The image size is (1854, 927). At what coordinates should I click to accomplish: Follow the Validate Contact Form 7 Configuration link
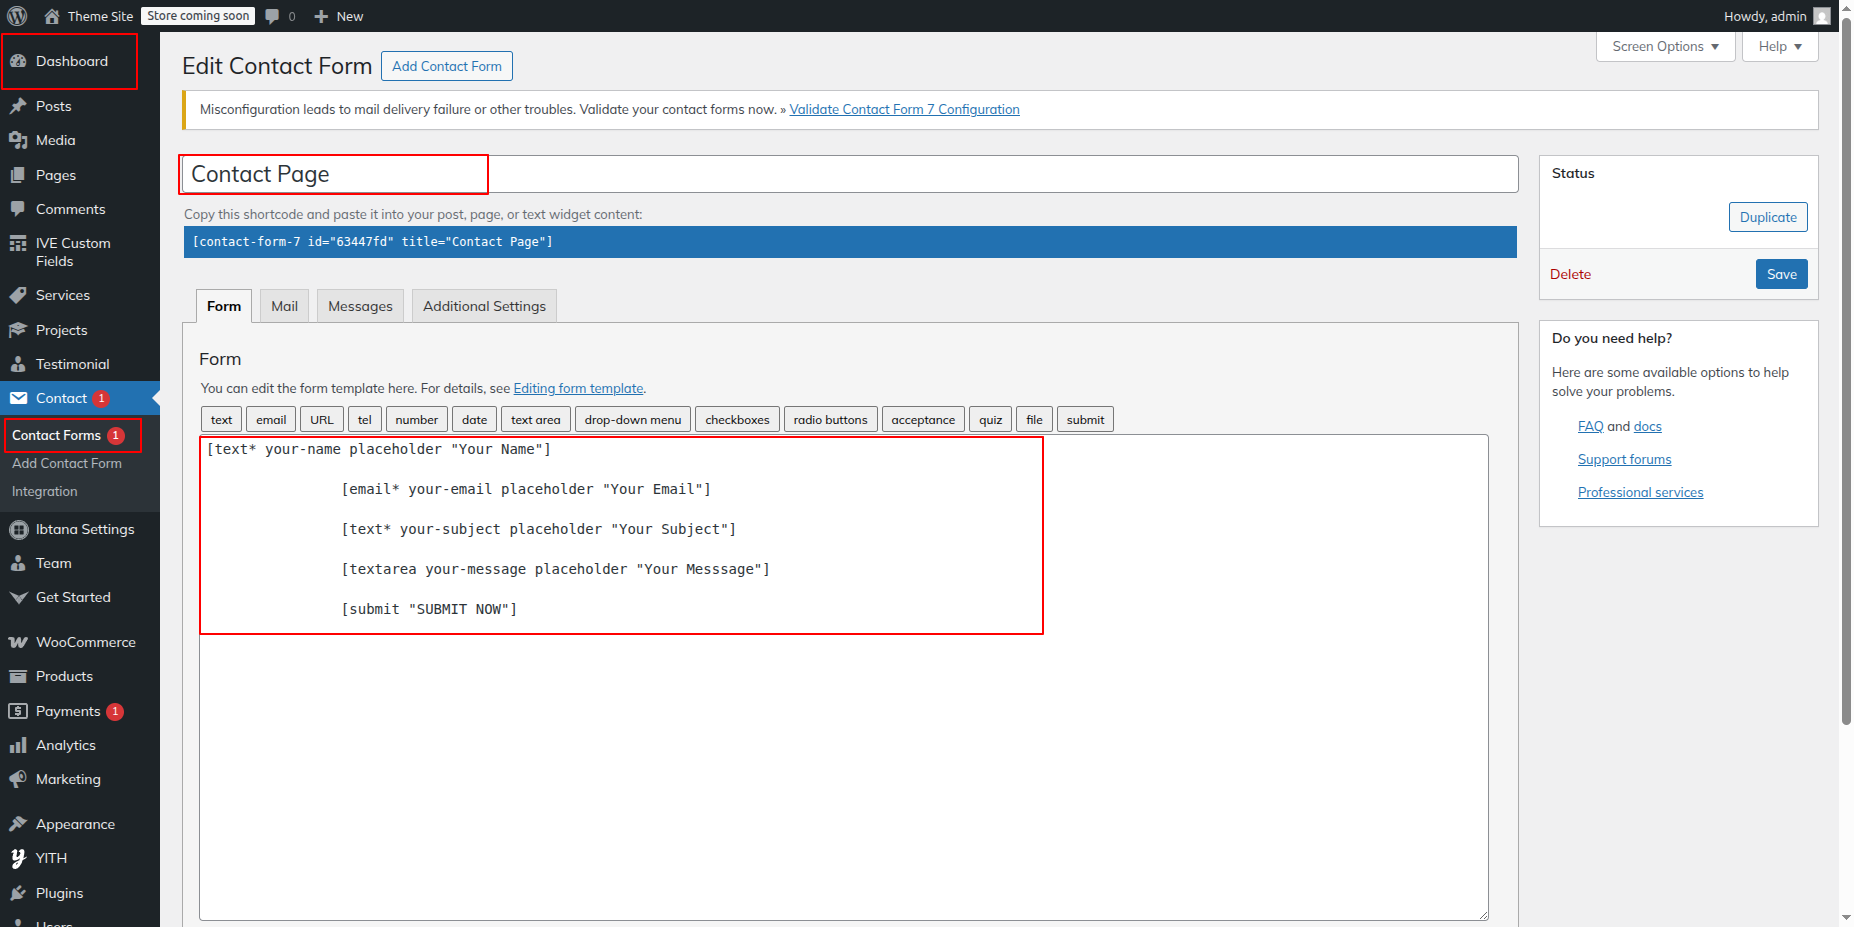point(904,109)
